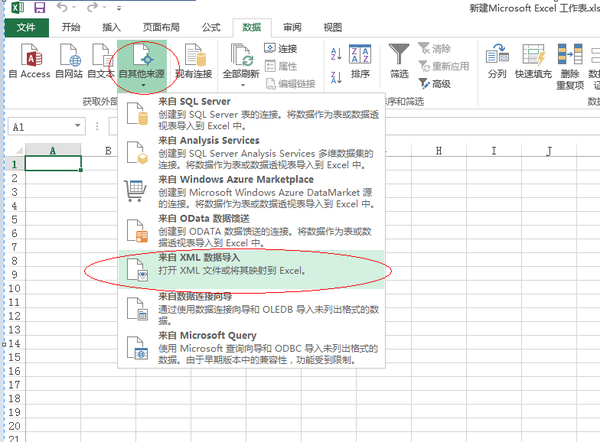Click 重新应用 filter button
This screenshot has width=600, height=442.
click(443, 66)
